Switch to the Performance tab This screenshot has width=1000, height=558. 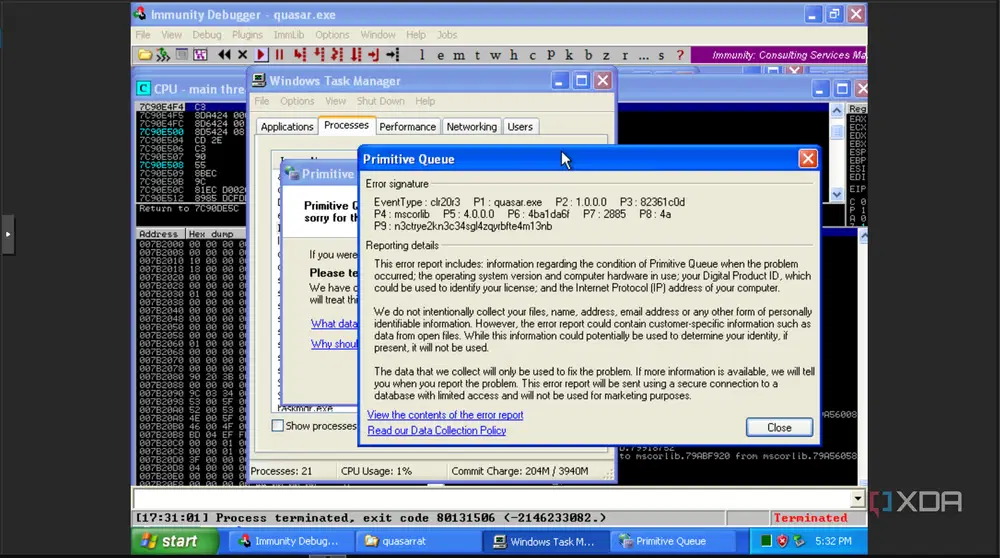point(408,126)
